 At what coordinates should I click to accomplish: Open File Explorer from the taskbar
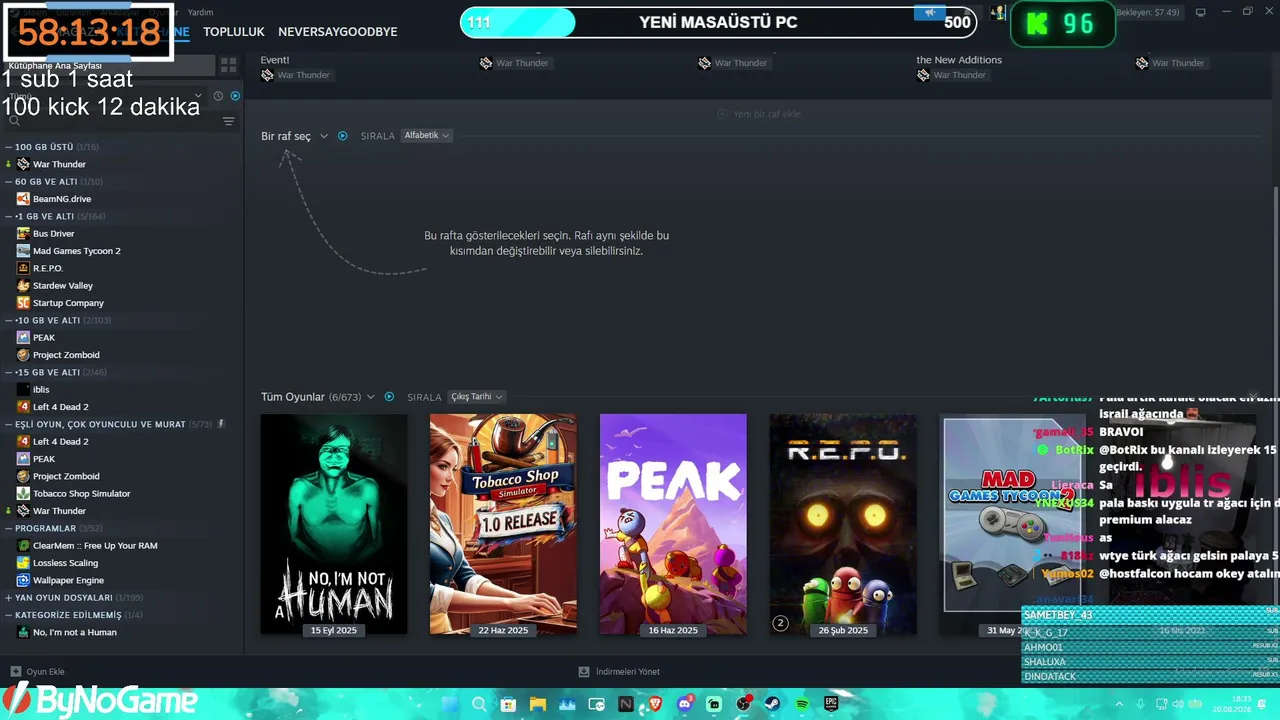(537, 704)
